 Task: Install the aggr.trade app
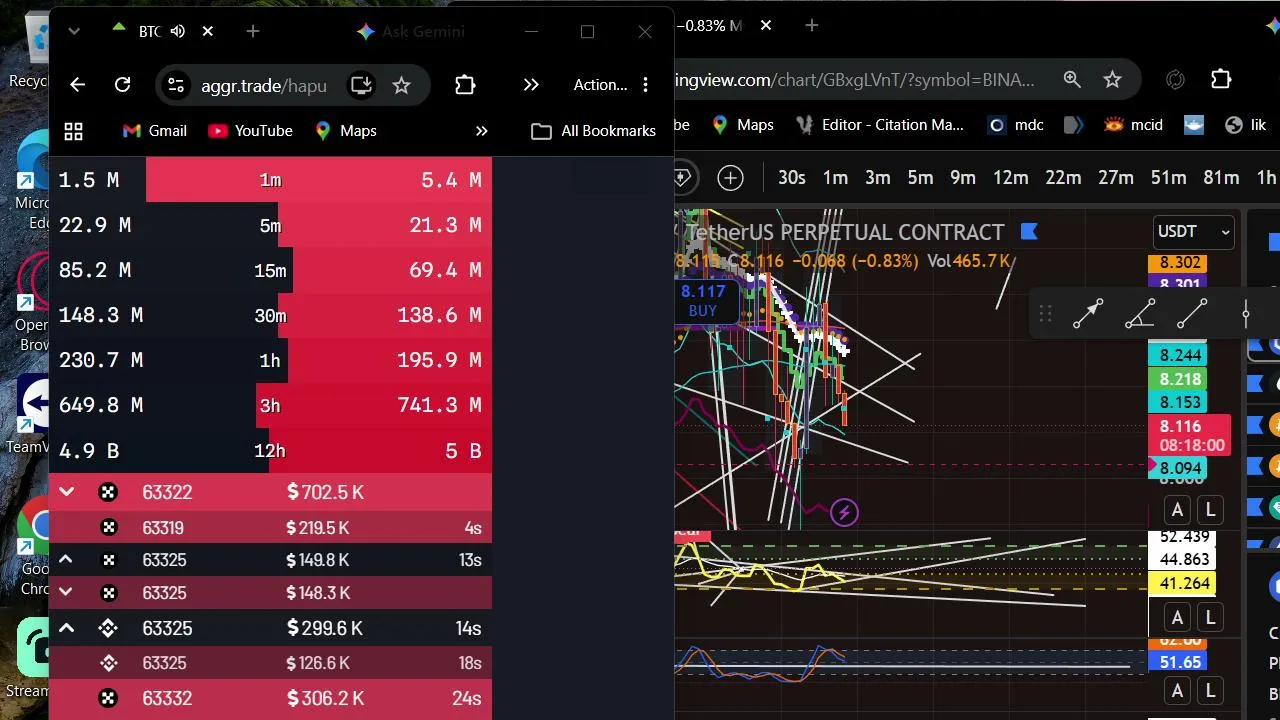pyautogui.click(x=361, y=85)
